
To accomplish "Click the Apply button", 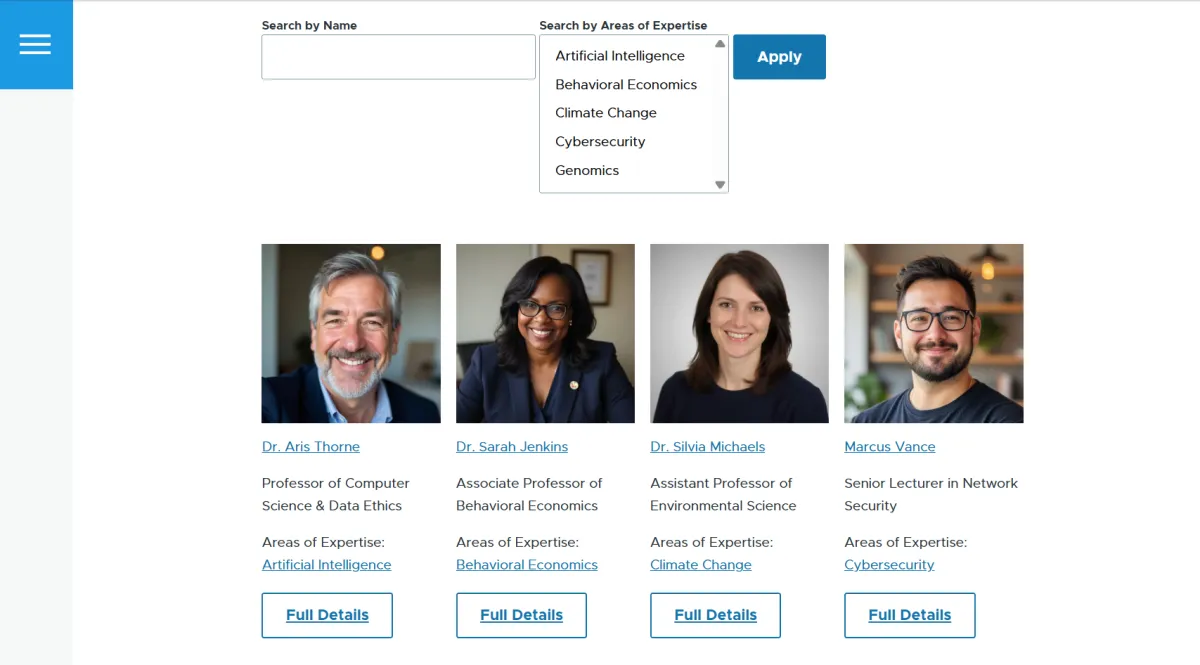I will click(x=779, y=57).
